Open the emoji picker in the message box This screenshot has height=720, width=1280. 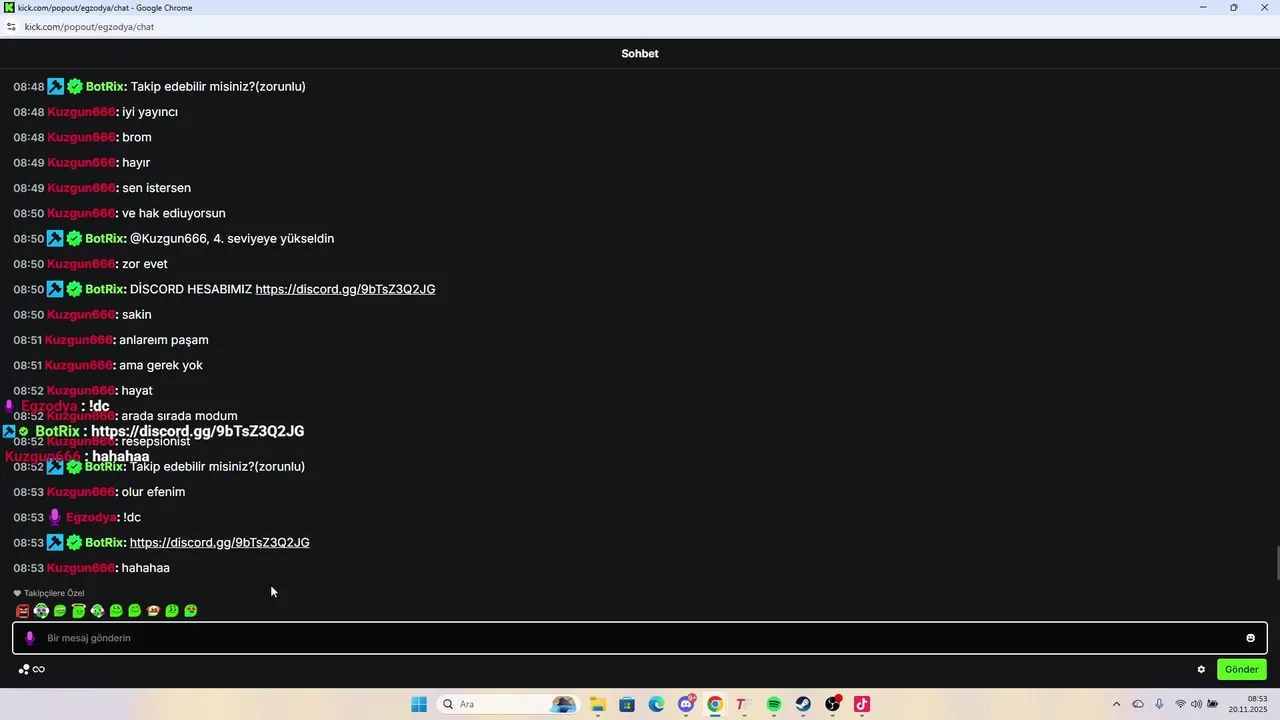tap(1250, 638)
